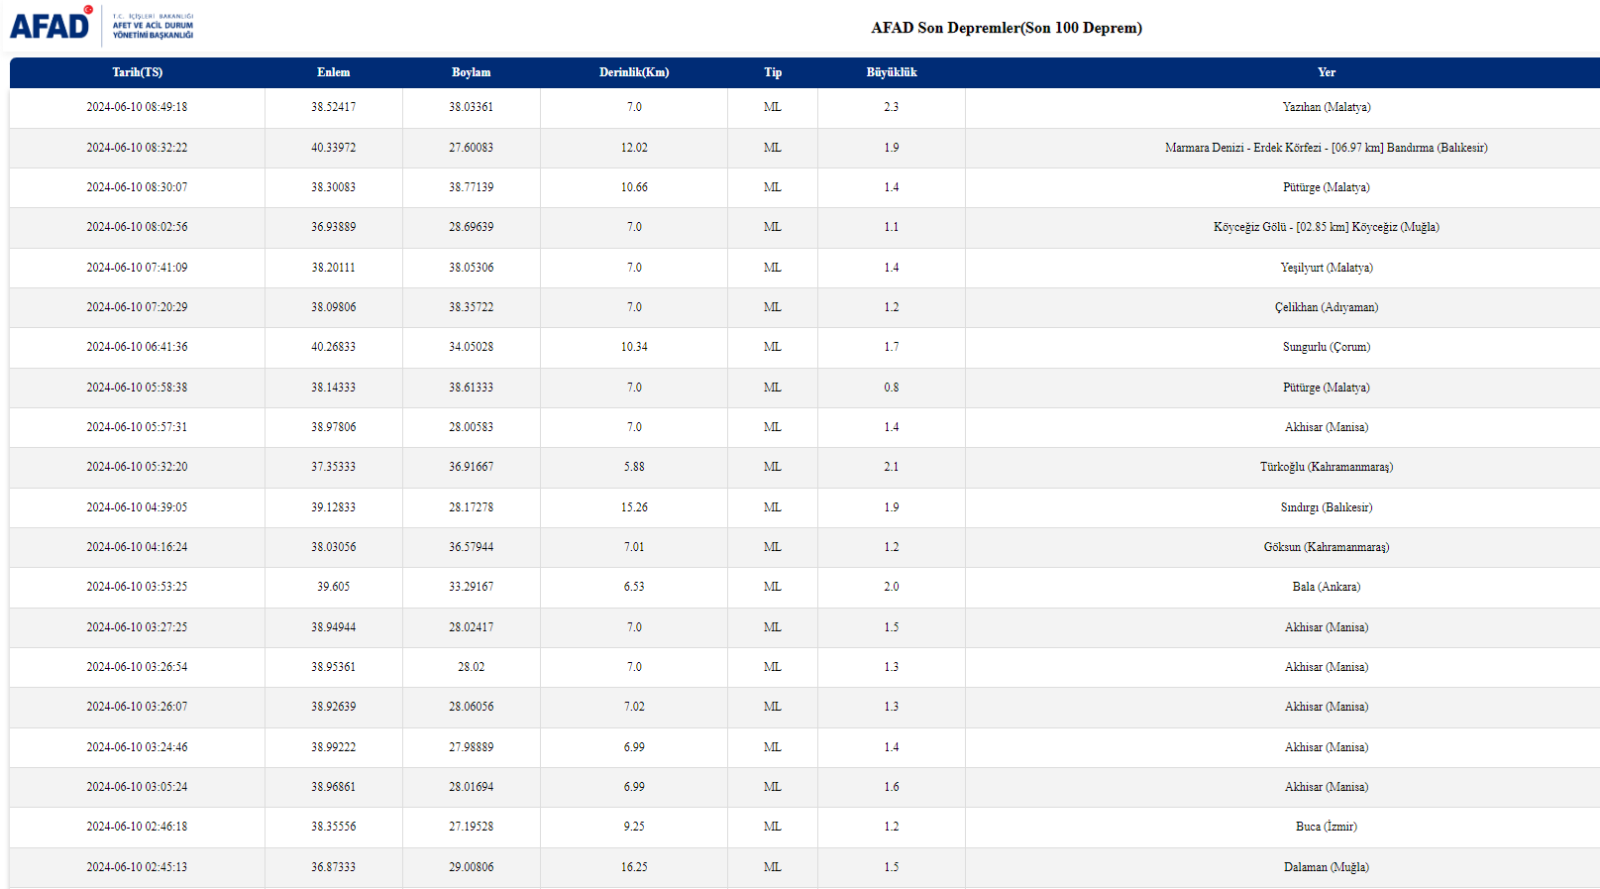The image size is (1600, 889).
Task: Select latitude value 36.87333
Action: coord(333,867)
